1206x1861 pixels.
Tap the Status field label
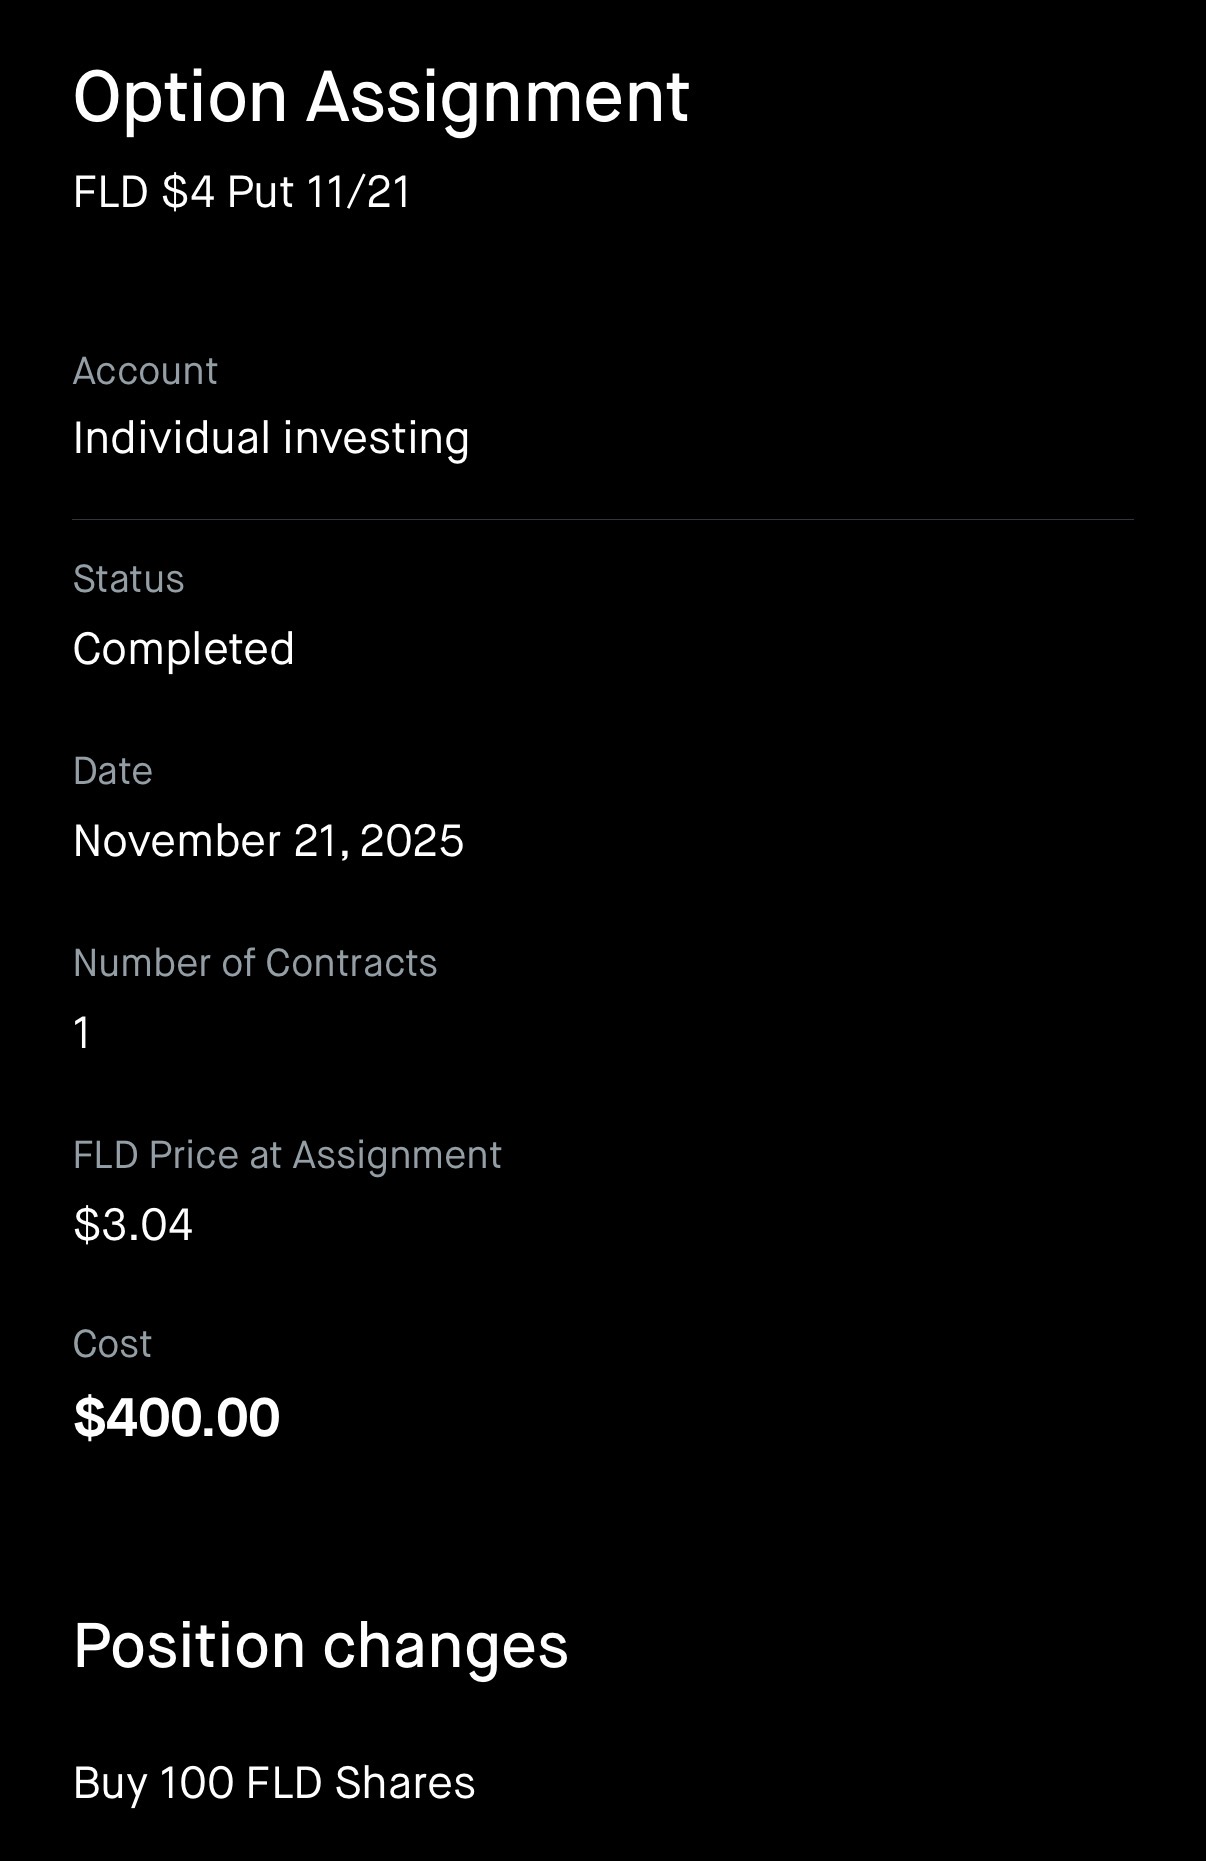click(x=128, y=579)
